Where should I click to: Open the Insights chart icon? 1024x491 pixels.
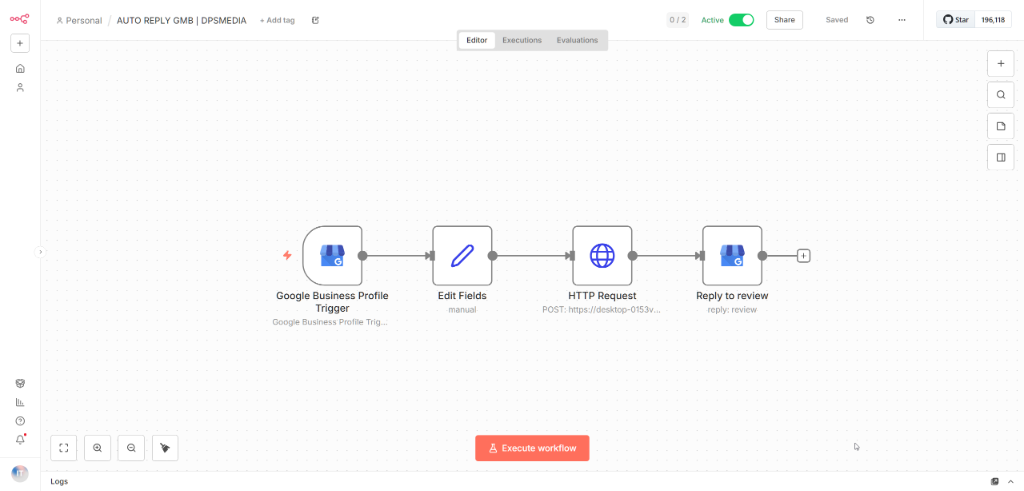20,402
